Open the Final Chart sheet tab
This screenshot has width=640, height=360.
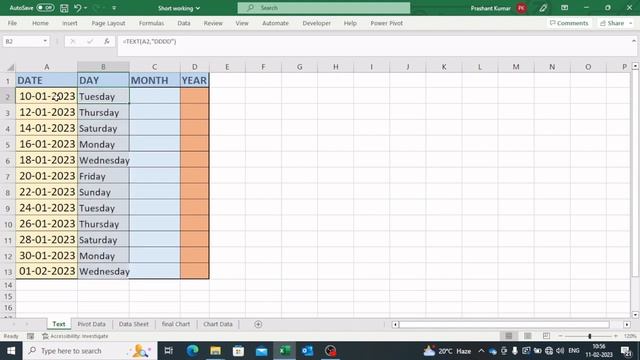click(x=176, y=324)
